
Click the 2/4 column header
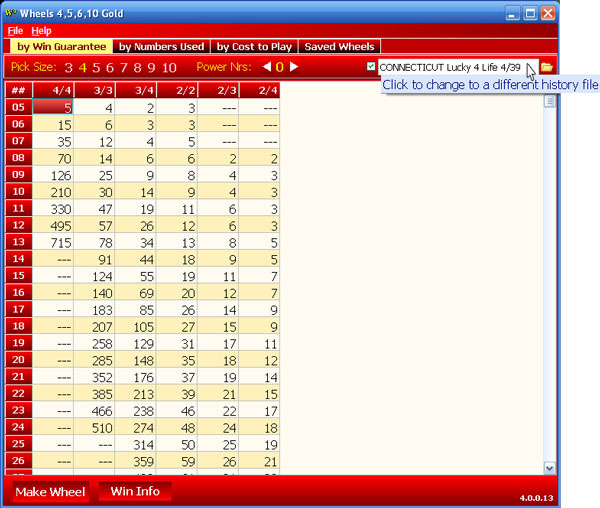pos(260,90)
